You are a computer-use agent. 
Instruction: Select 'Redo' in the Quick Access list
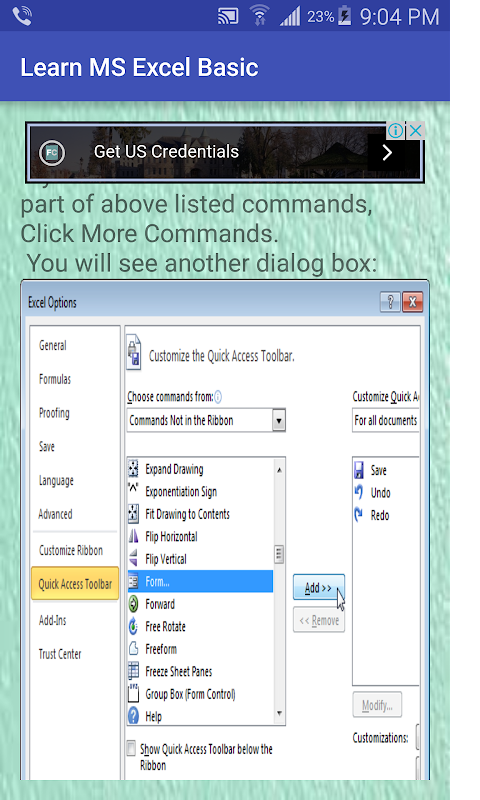point(386,515)
